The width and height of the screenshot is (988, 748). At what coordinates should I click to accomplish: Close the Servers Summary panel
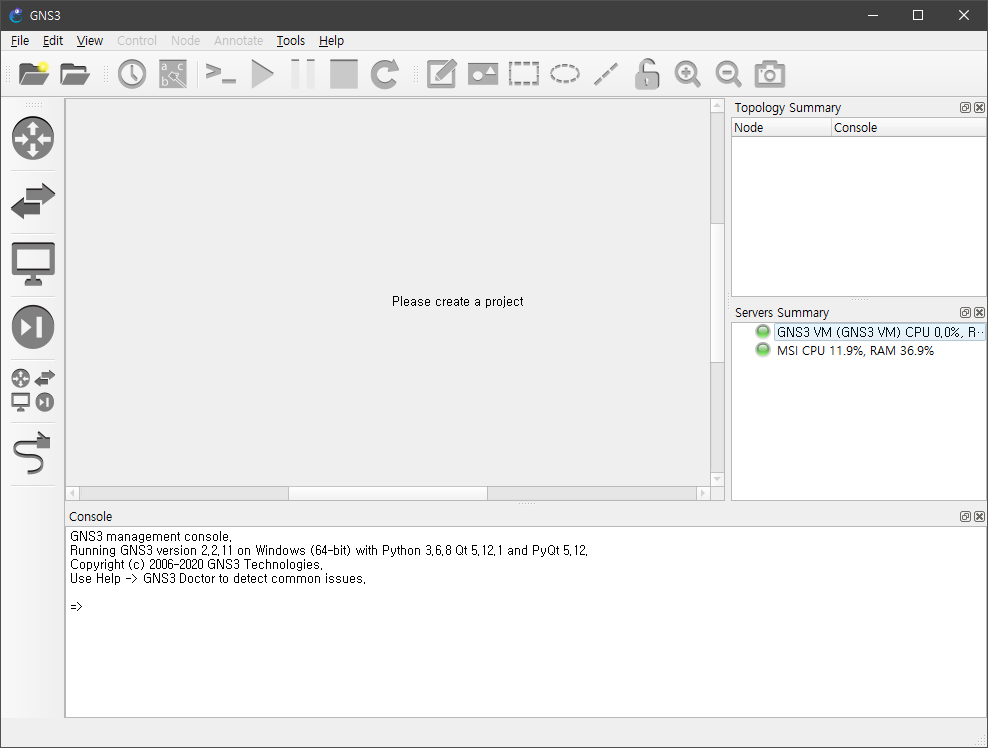tap(979, 313)
